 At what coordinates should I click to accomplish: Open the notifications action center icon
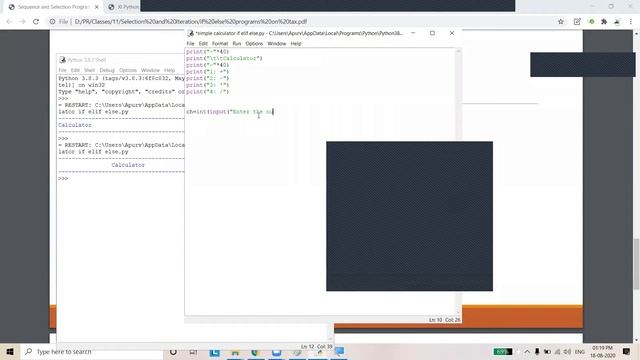(627, 351)
